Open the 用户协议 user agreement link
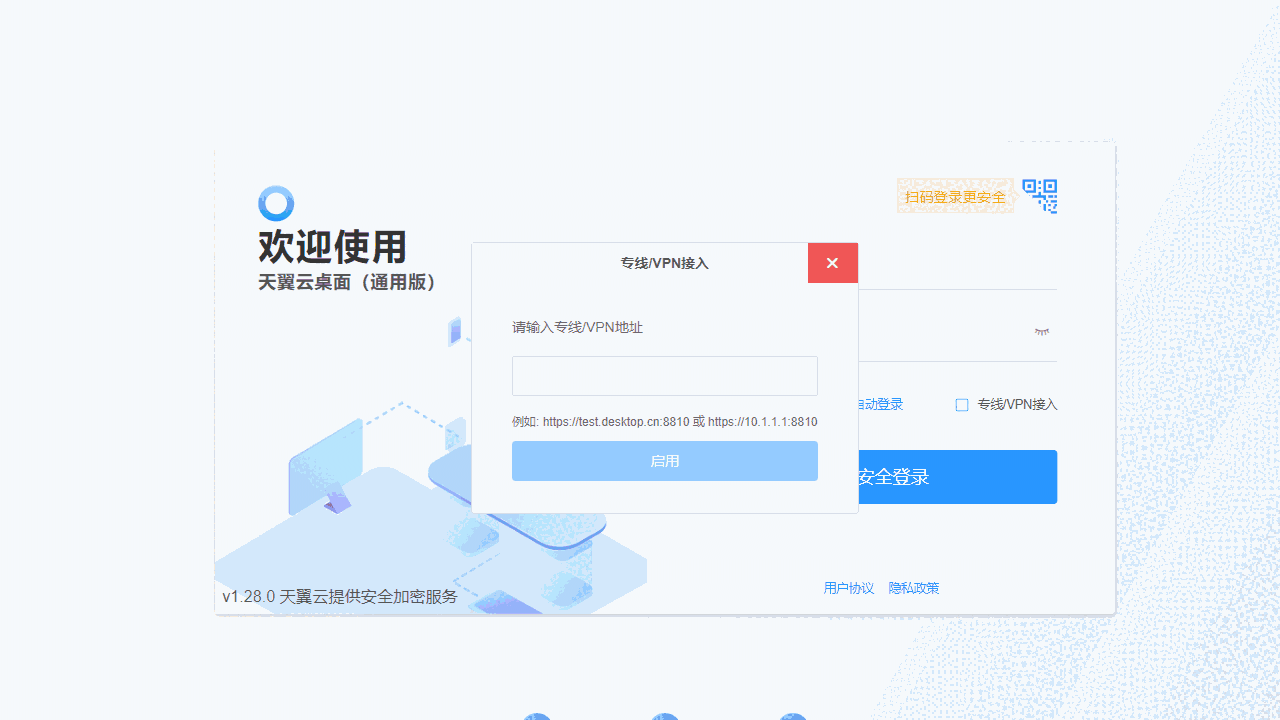Viewport: 1280px width, 720px height. point(848,588)
